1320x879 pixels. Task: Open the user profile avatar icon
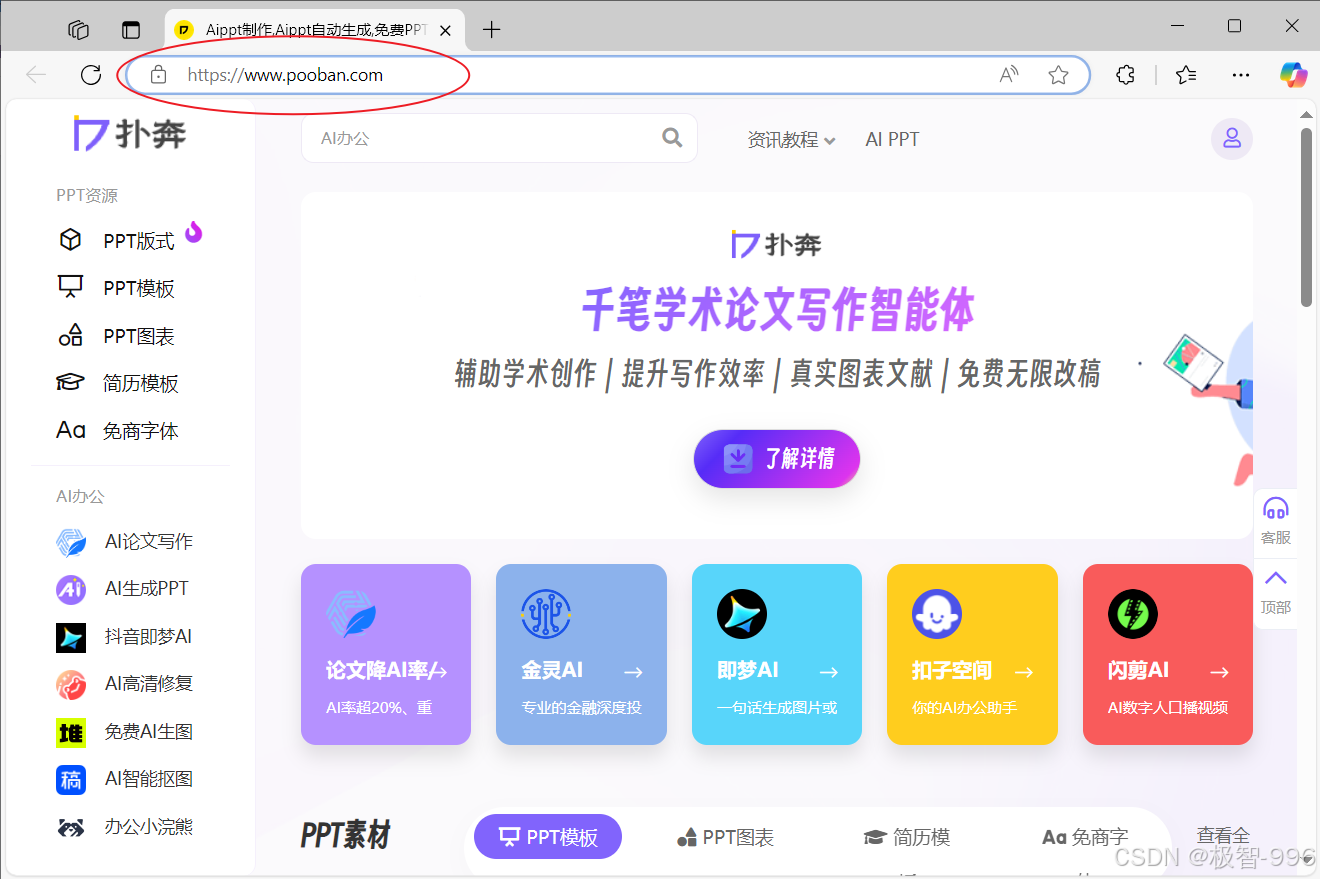click(x=1232, y=139)
